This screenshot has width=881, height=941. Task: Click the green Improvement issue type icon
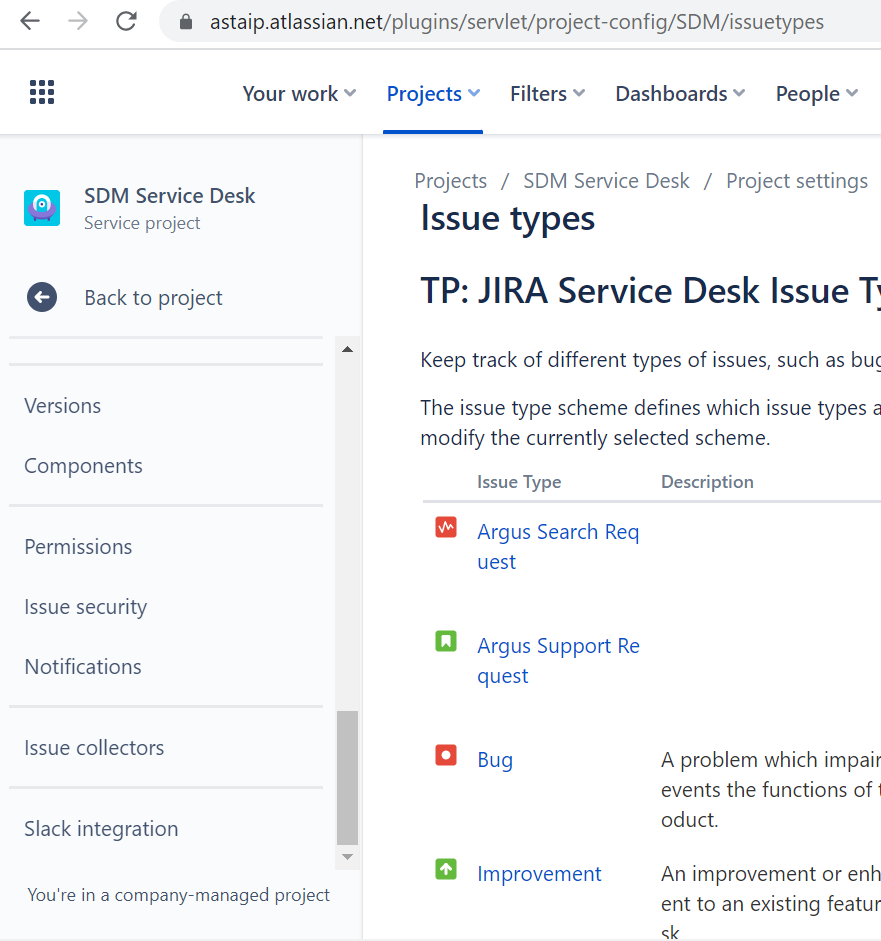tap(446, 869)
